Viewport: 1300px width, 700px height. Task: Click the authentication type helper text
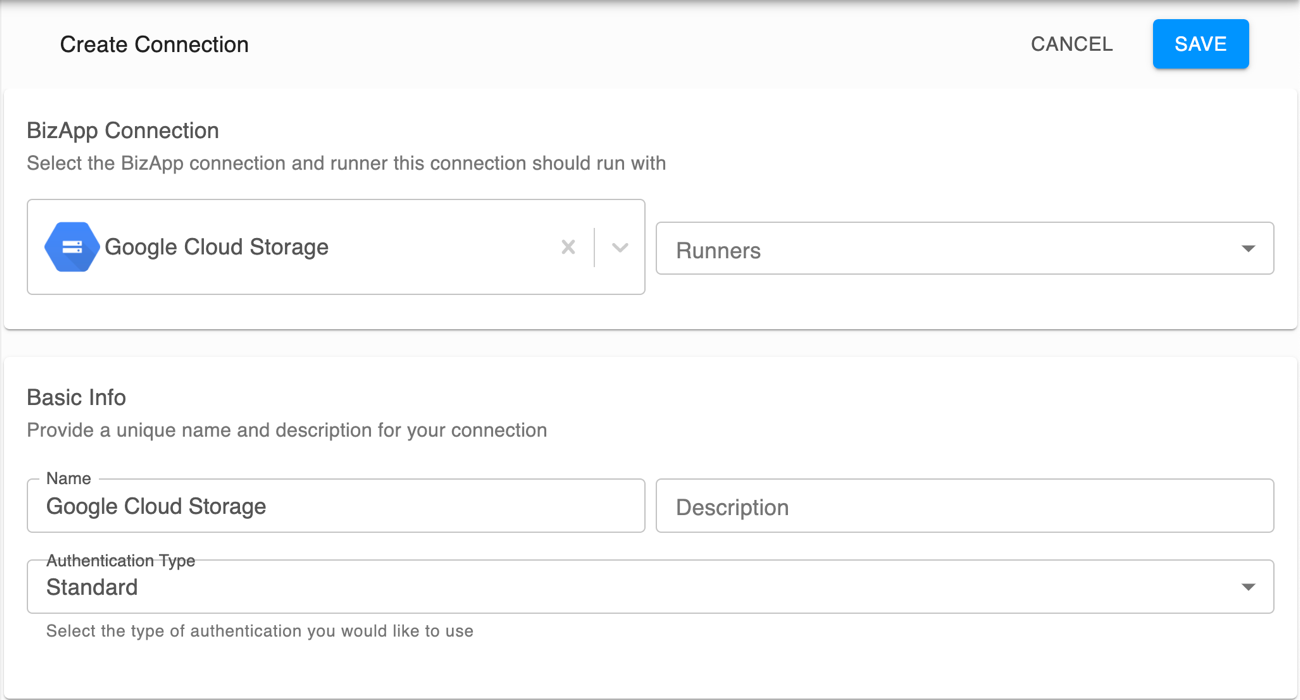point(259,631)
